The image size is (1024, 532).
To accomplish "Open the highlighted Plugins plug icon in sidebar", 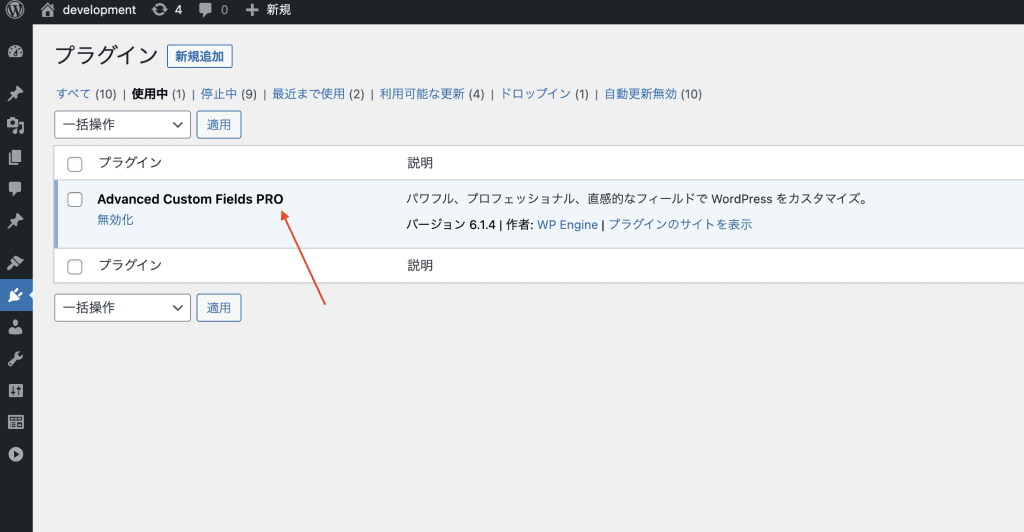I will pos(16,296).
